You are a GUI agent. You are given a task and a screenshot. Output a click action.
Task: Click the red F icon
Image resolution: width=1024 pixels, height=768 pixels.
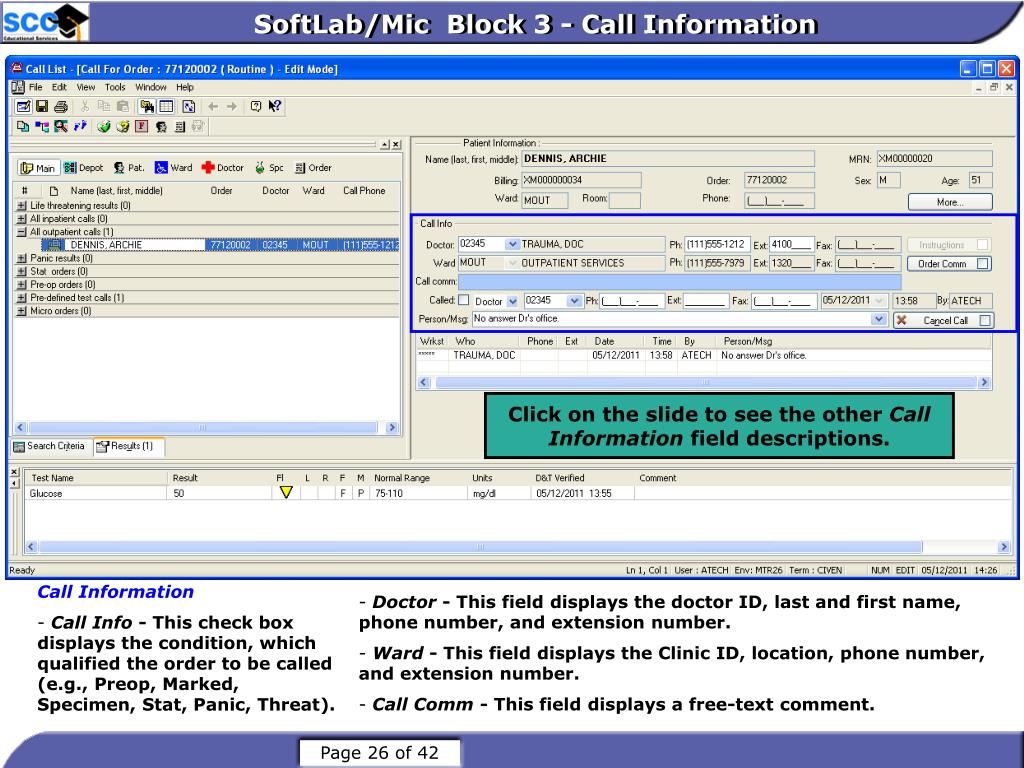click(142, 126)
